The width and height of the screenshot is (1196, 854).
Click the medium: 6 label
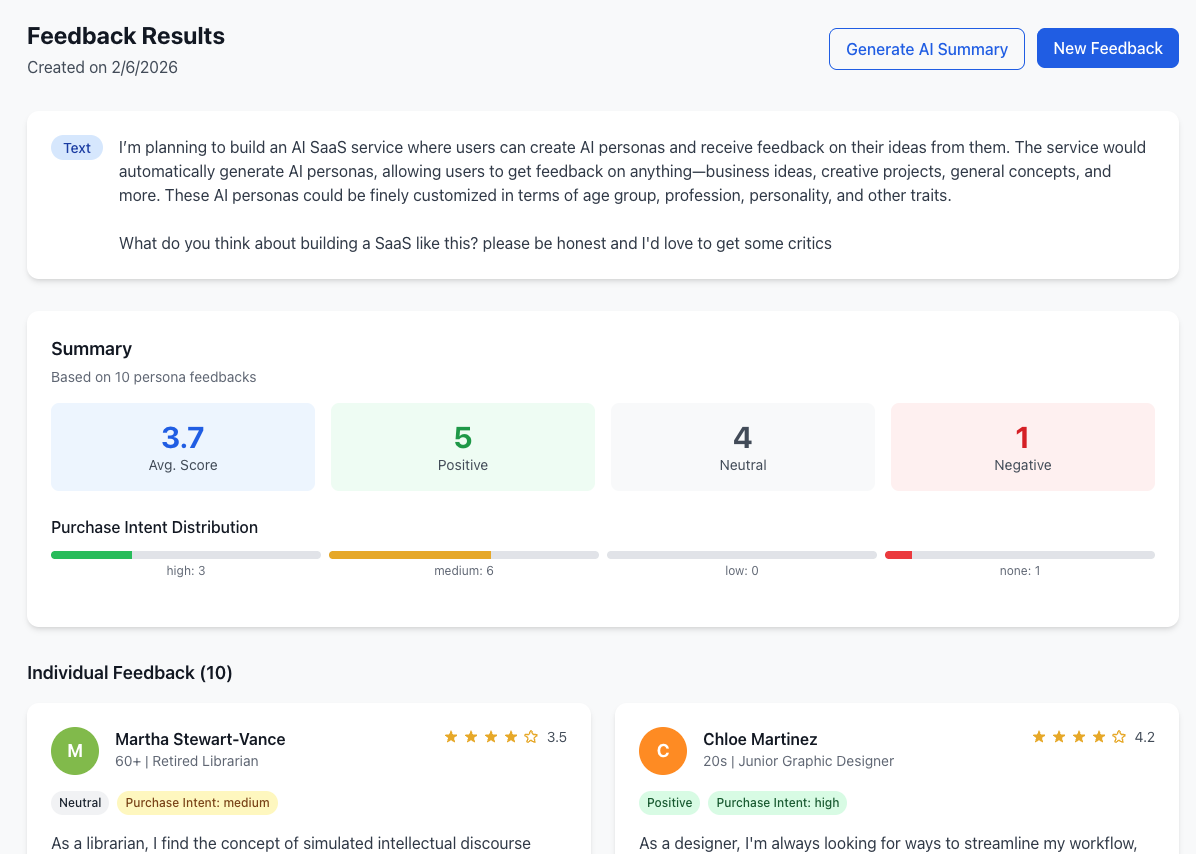click(464, 570)
